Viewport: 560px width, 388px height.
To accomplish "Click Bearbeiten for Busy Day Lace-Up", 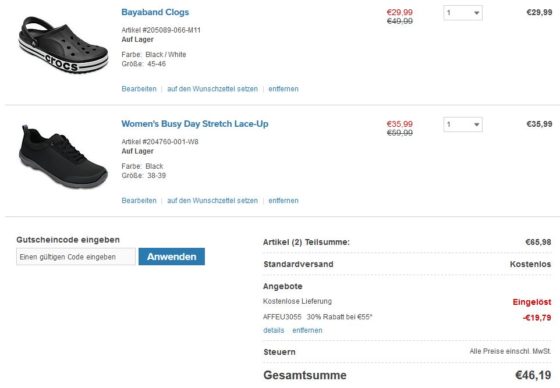I will point(139,200).
